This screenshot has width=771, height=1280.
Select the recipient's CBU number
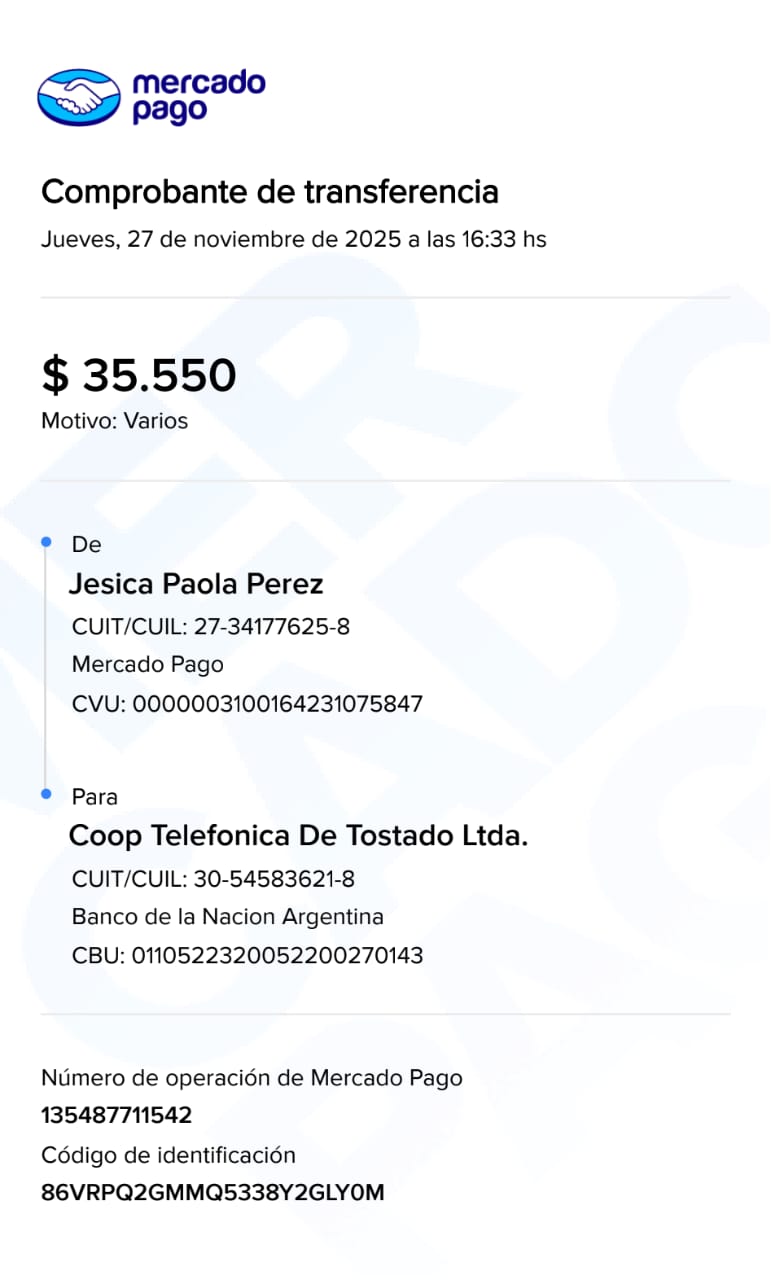point(278,956)
